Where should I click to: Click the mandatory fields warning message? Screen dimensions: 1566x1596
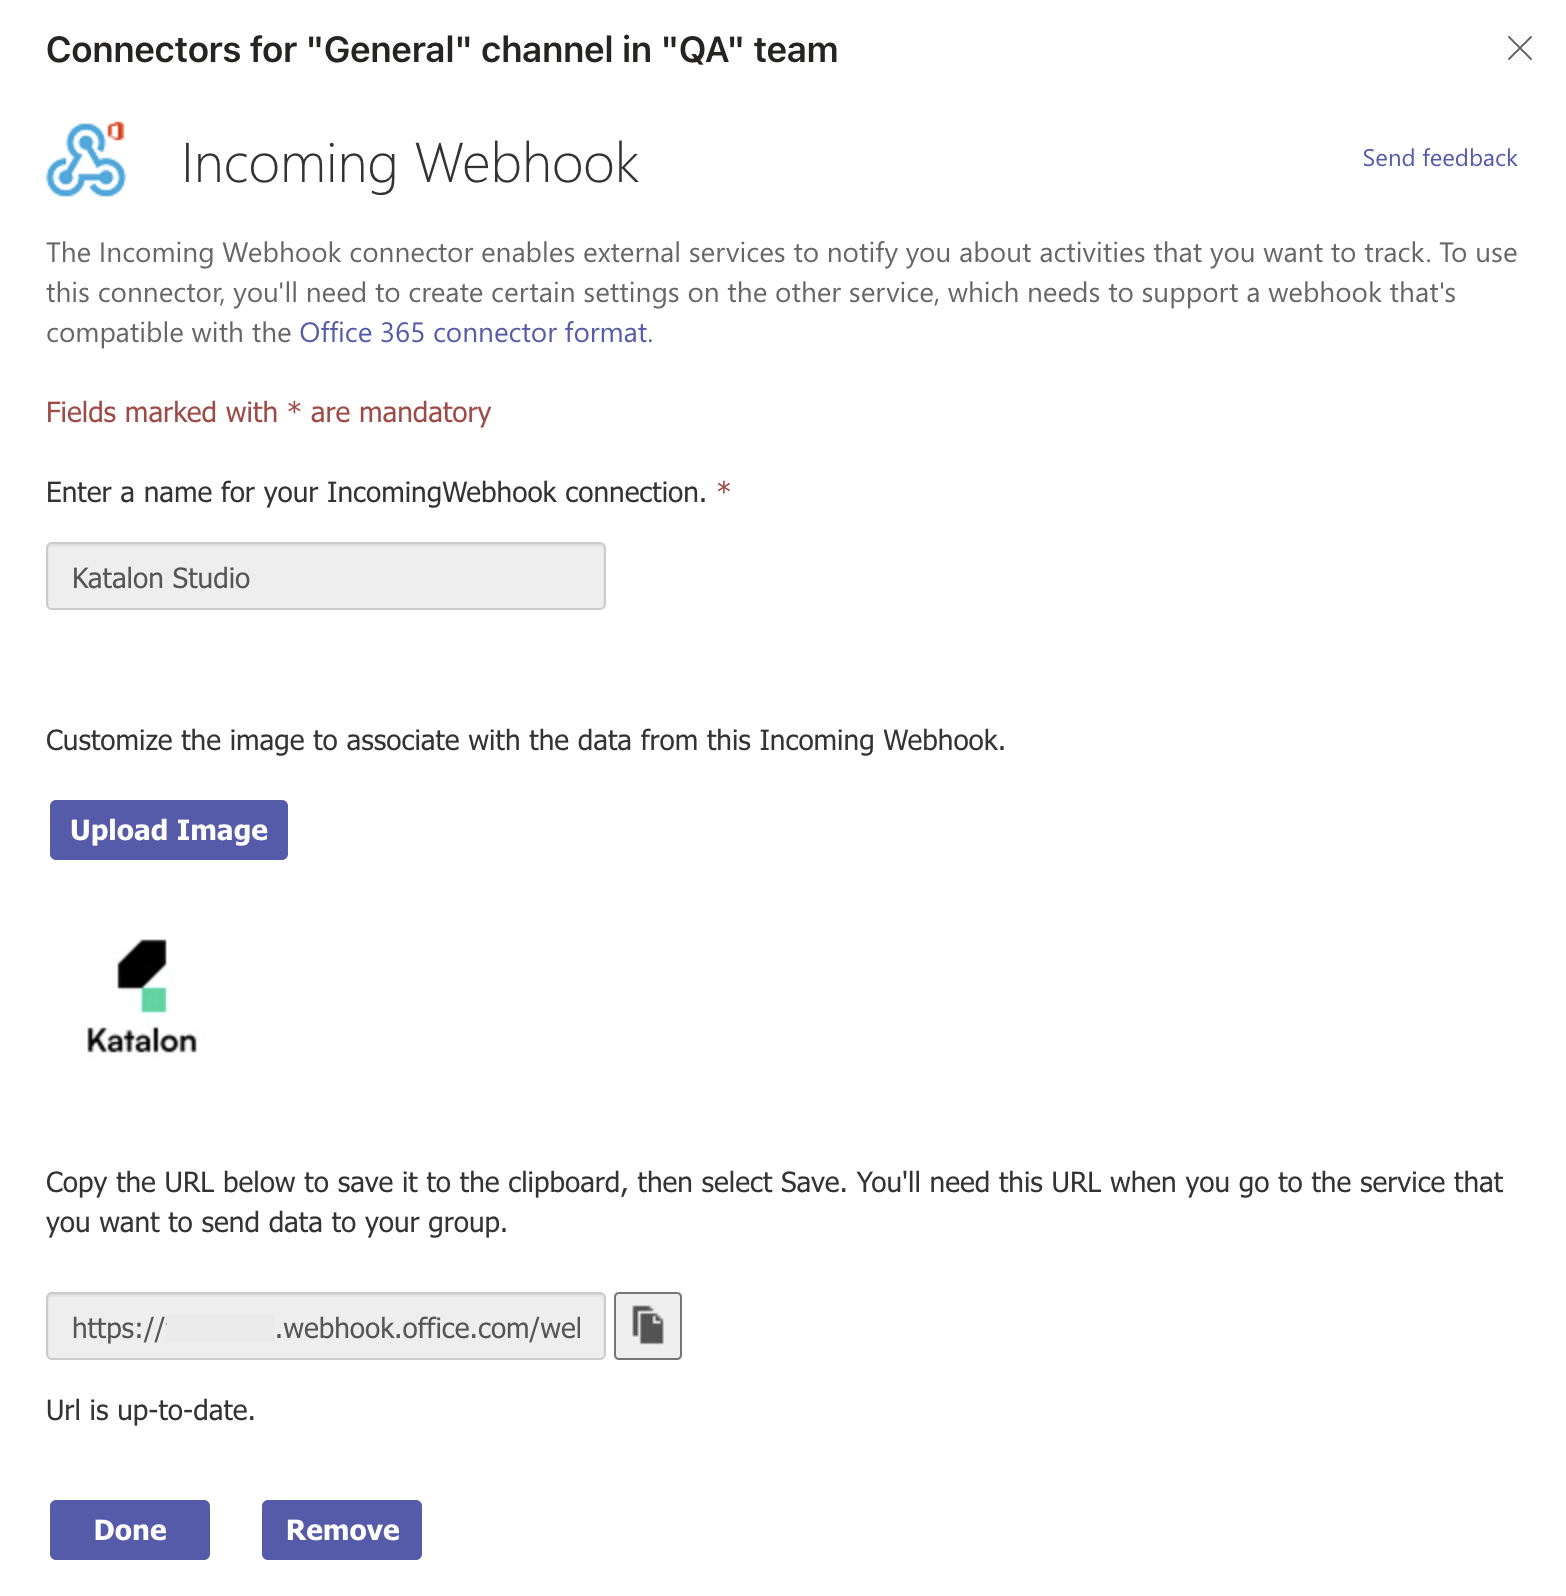(267, 411)
